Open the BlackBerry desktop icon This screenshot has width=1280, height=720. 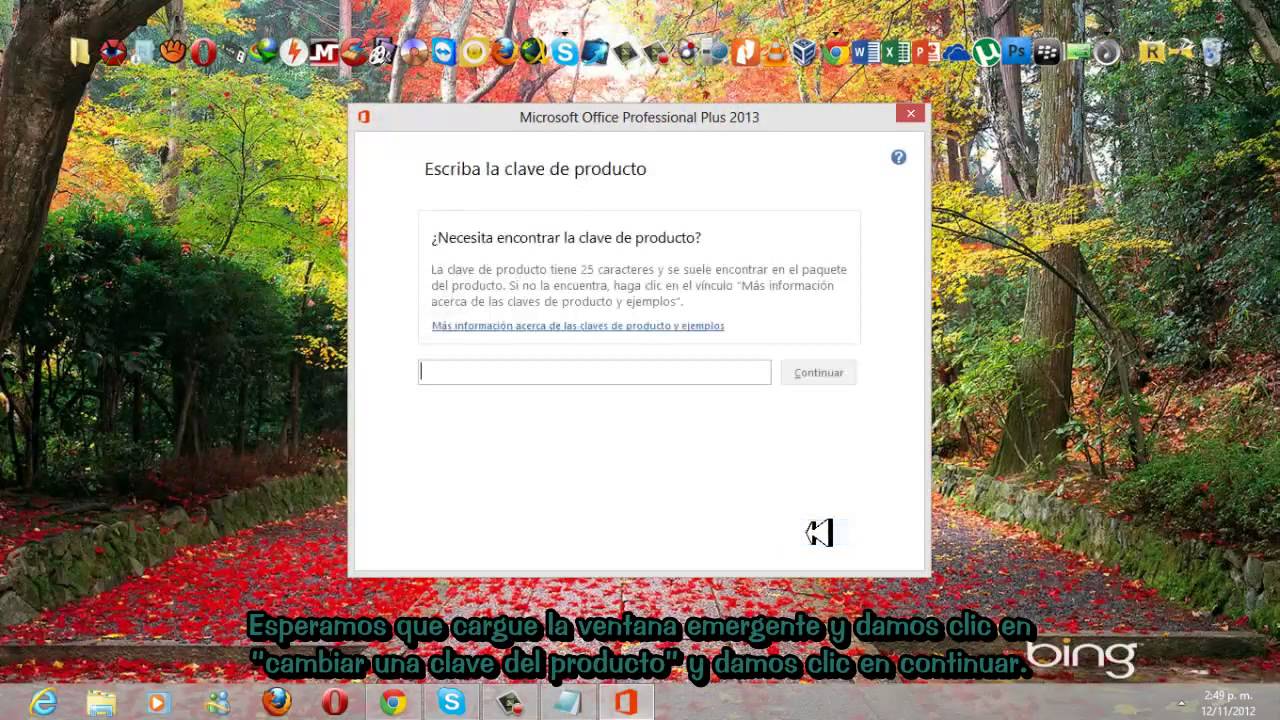[1047, 52]
